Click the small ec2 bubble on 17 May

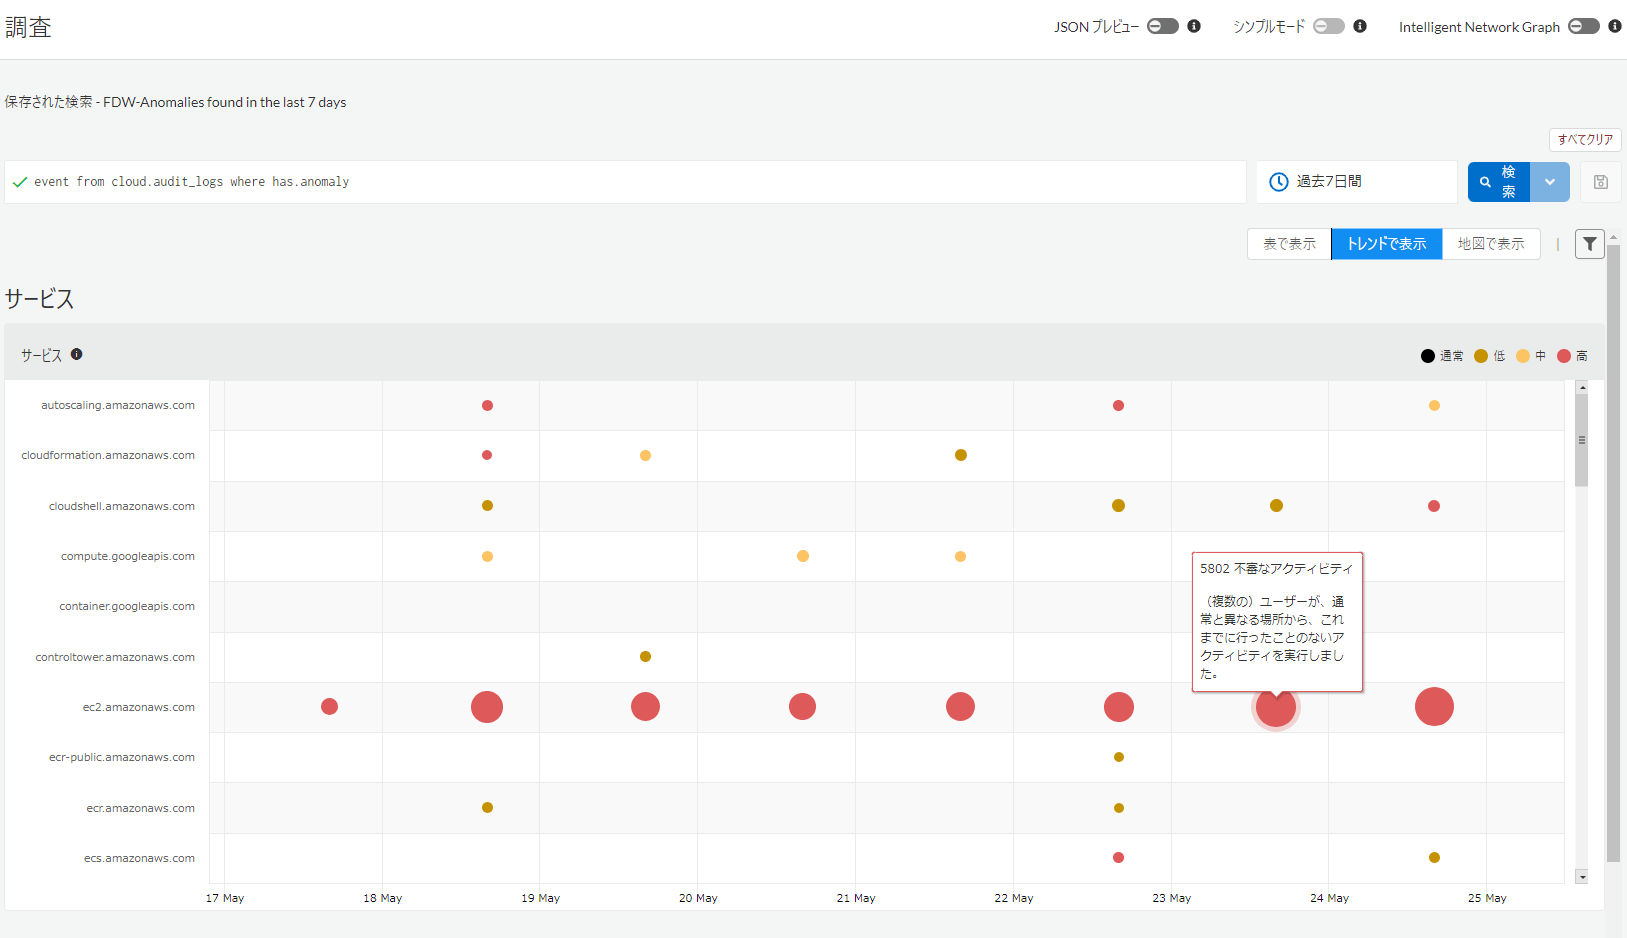click(329, 707)
